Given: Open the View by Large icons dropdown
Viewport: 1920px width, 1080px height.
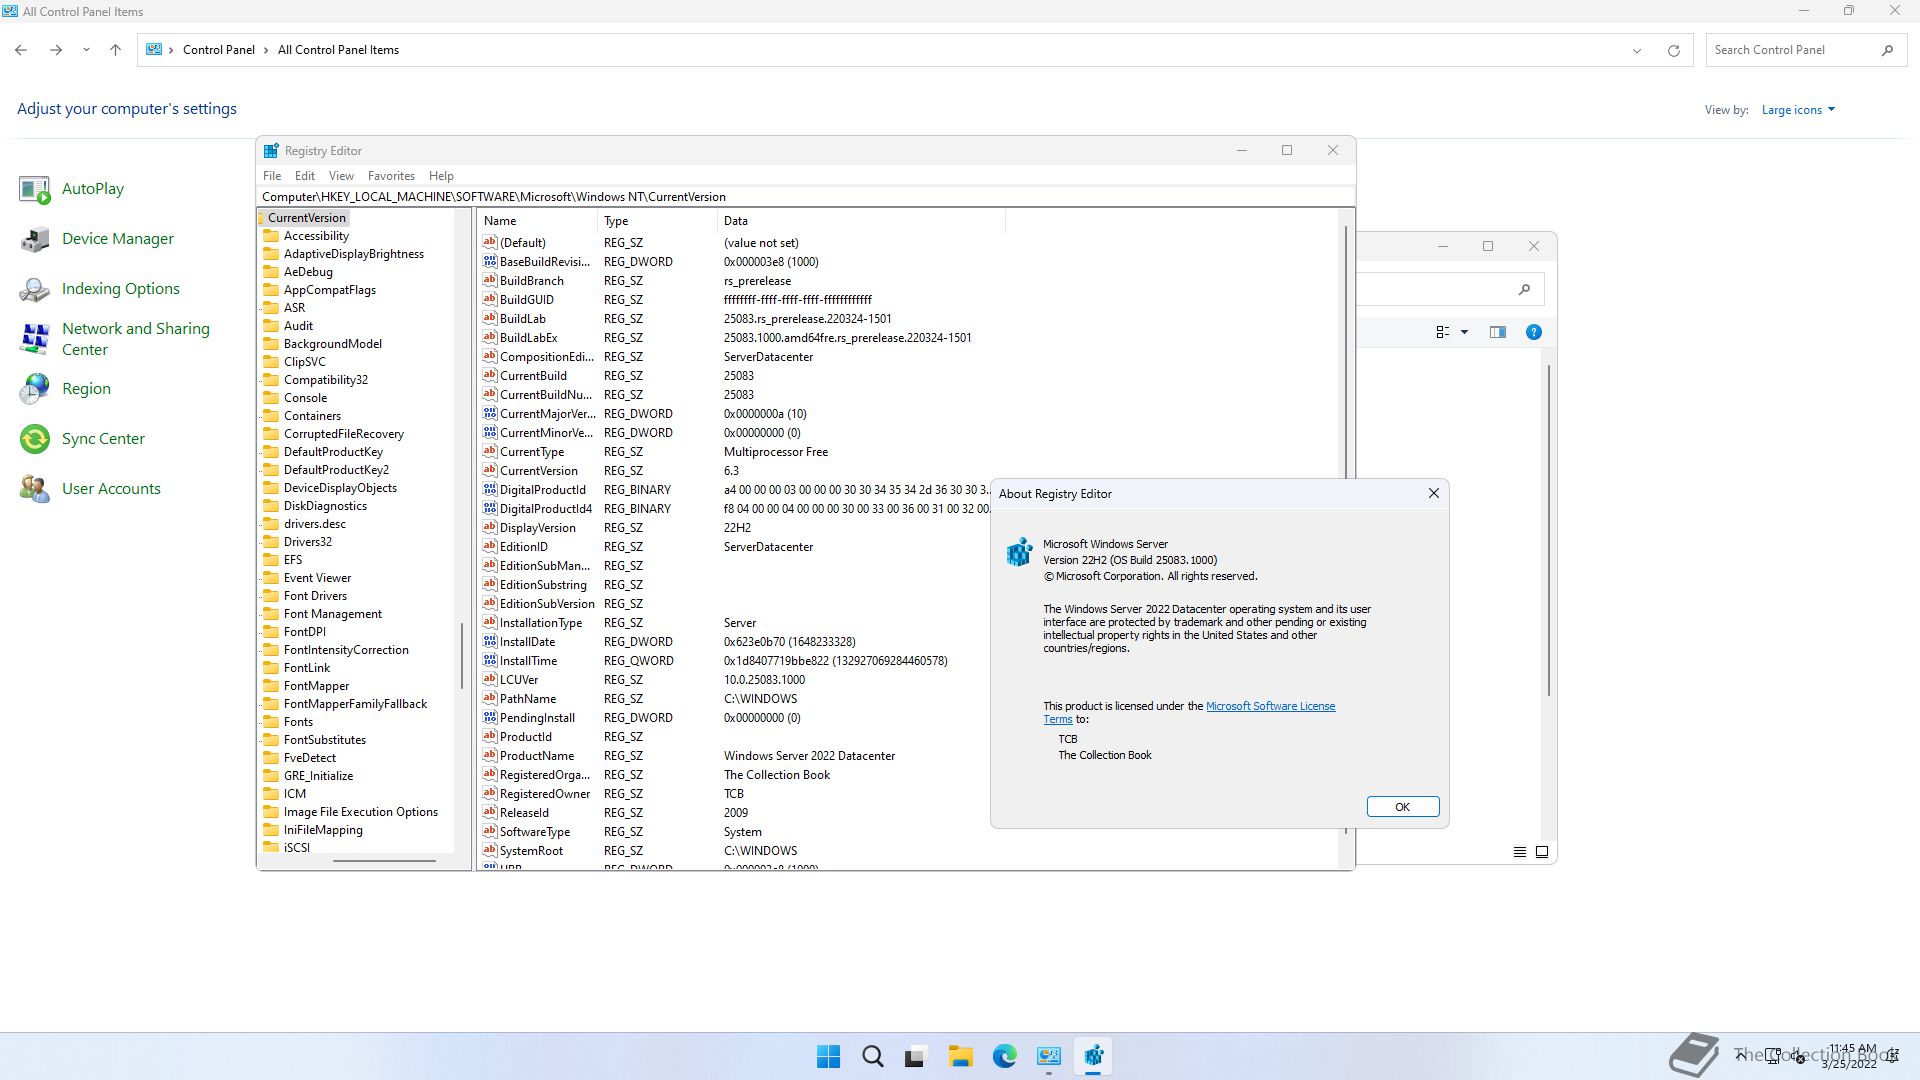Looking at the screenshot, I should click(1798, 110).
